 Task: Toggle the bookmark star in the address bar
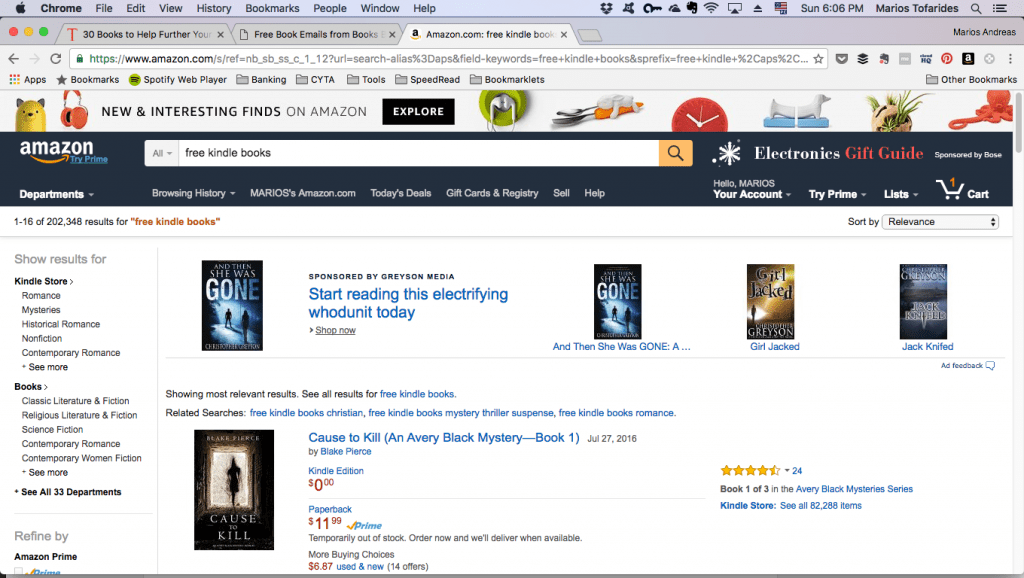(818, 58)
